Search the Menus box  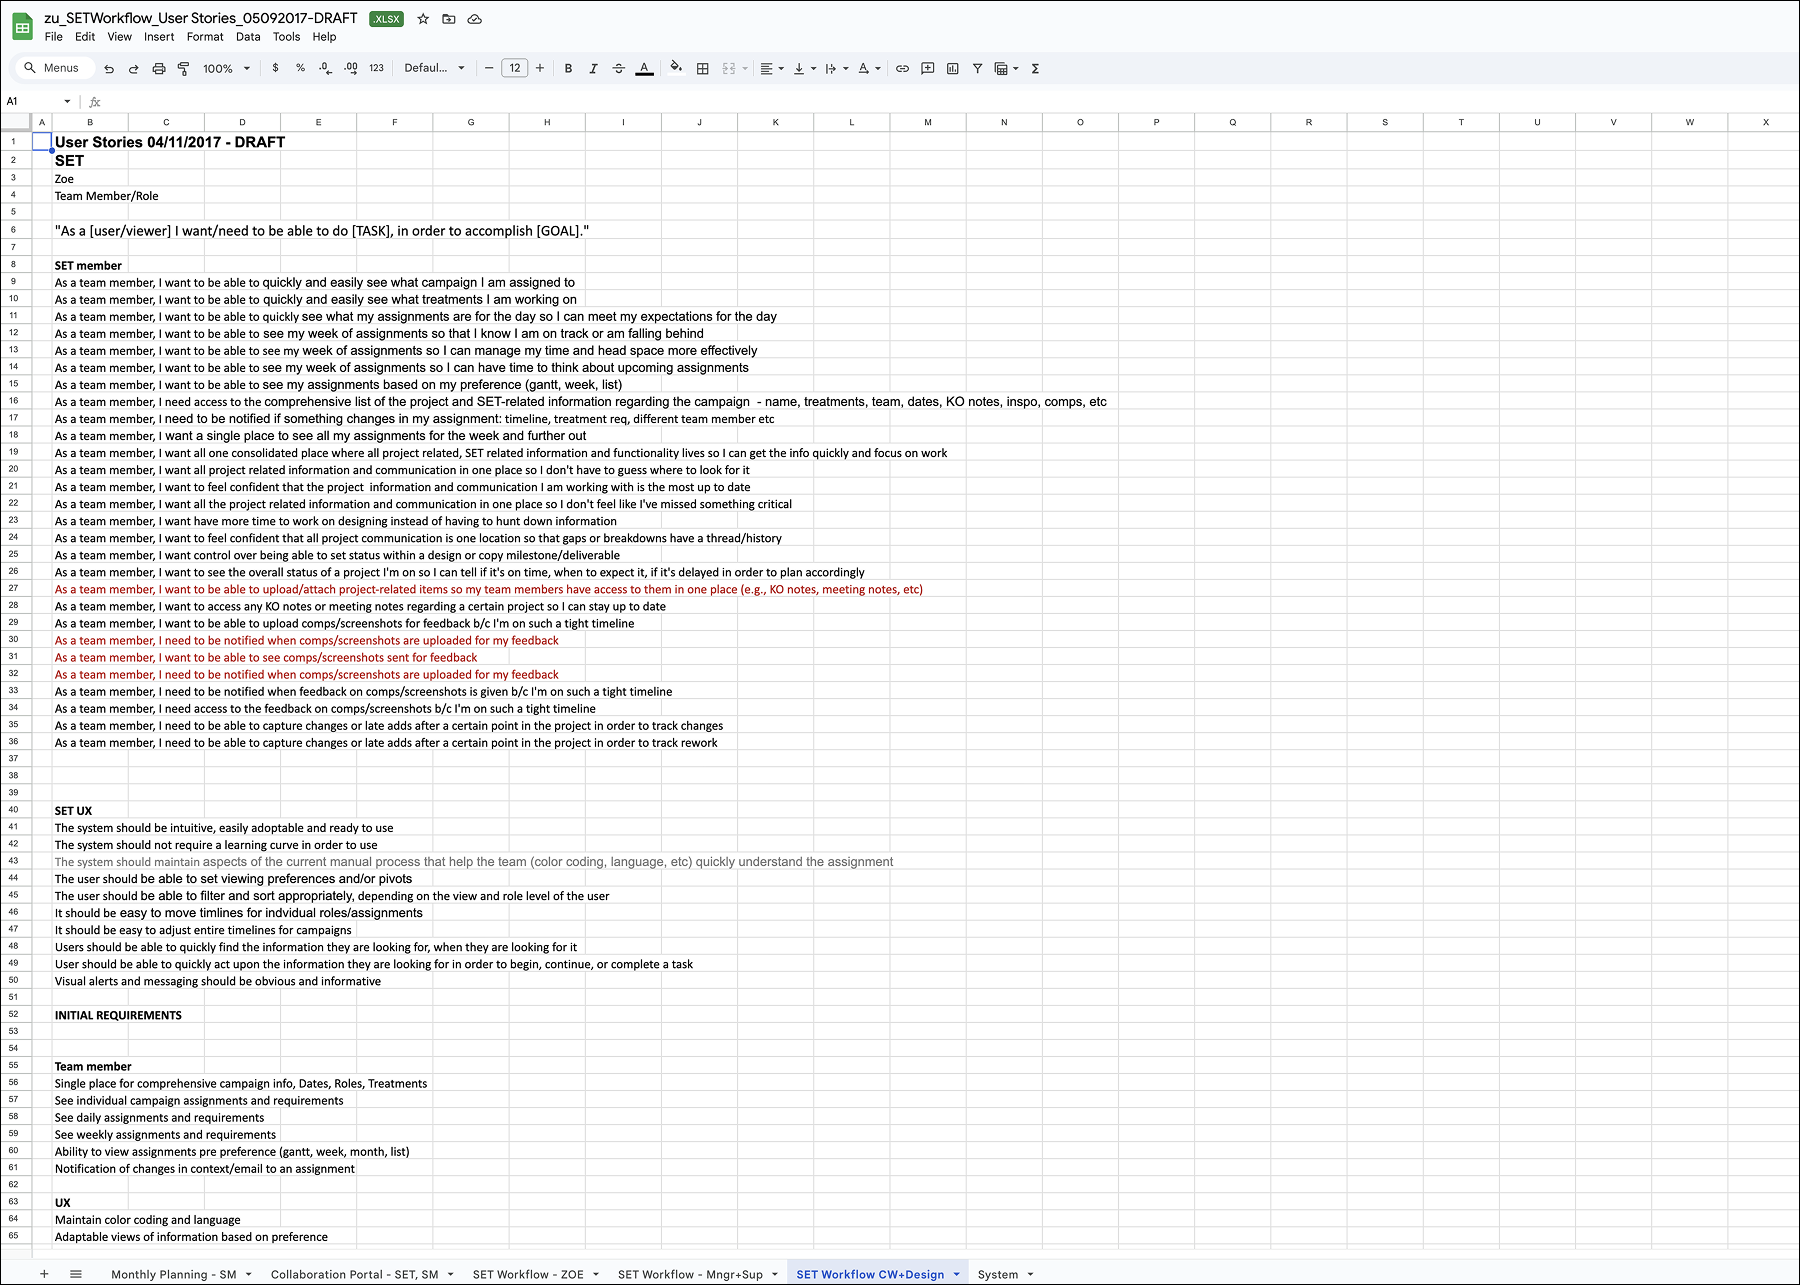point(53,68)
